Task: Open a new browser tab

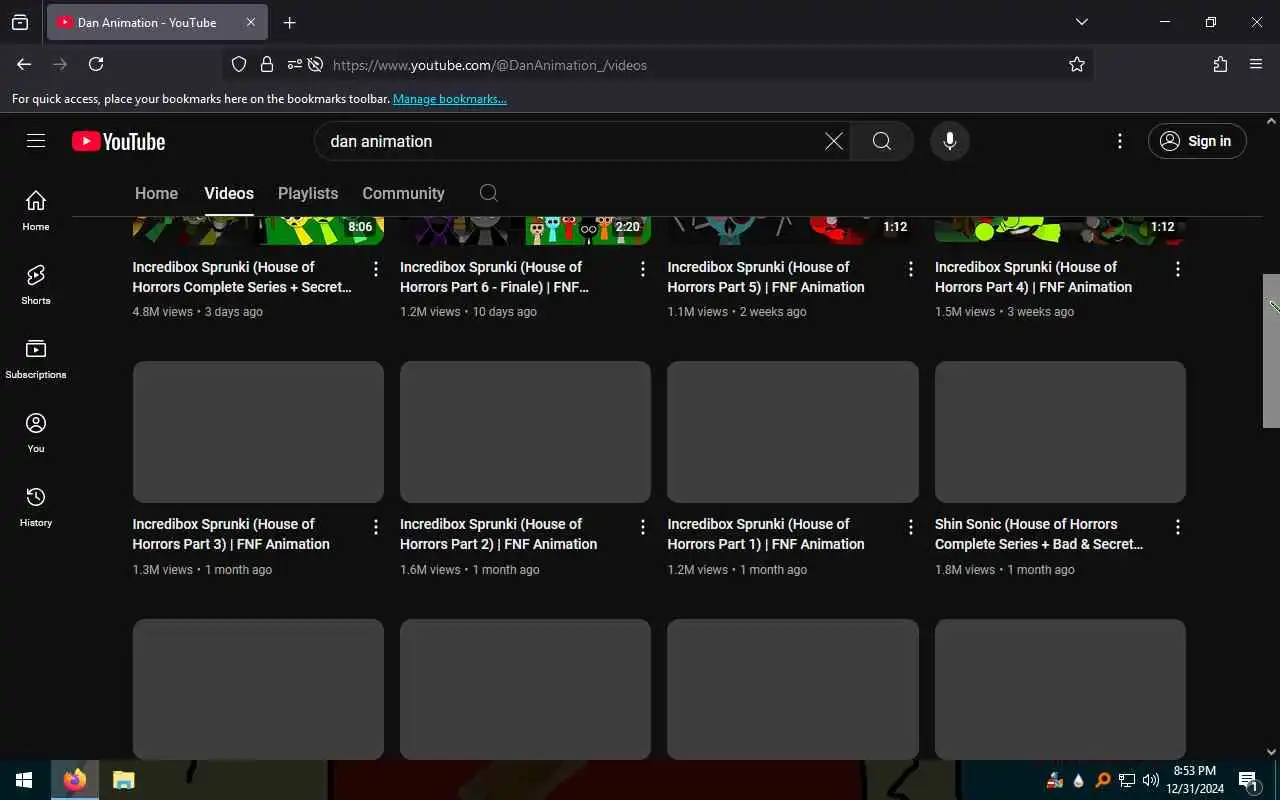Action: pos(289,22)
